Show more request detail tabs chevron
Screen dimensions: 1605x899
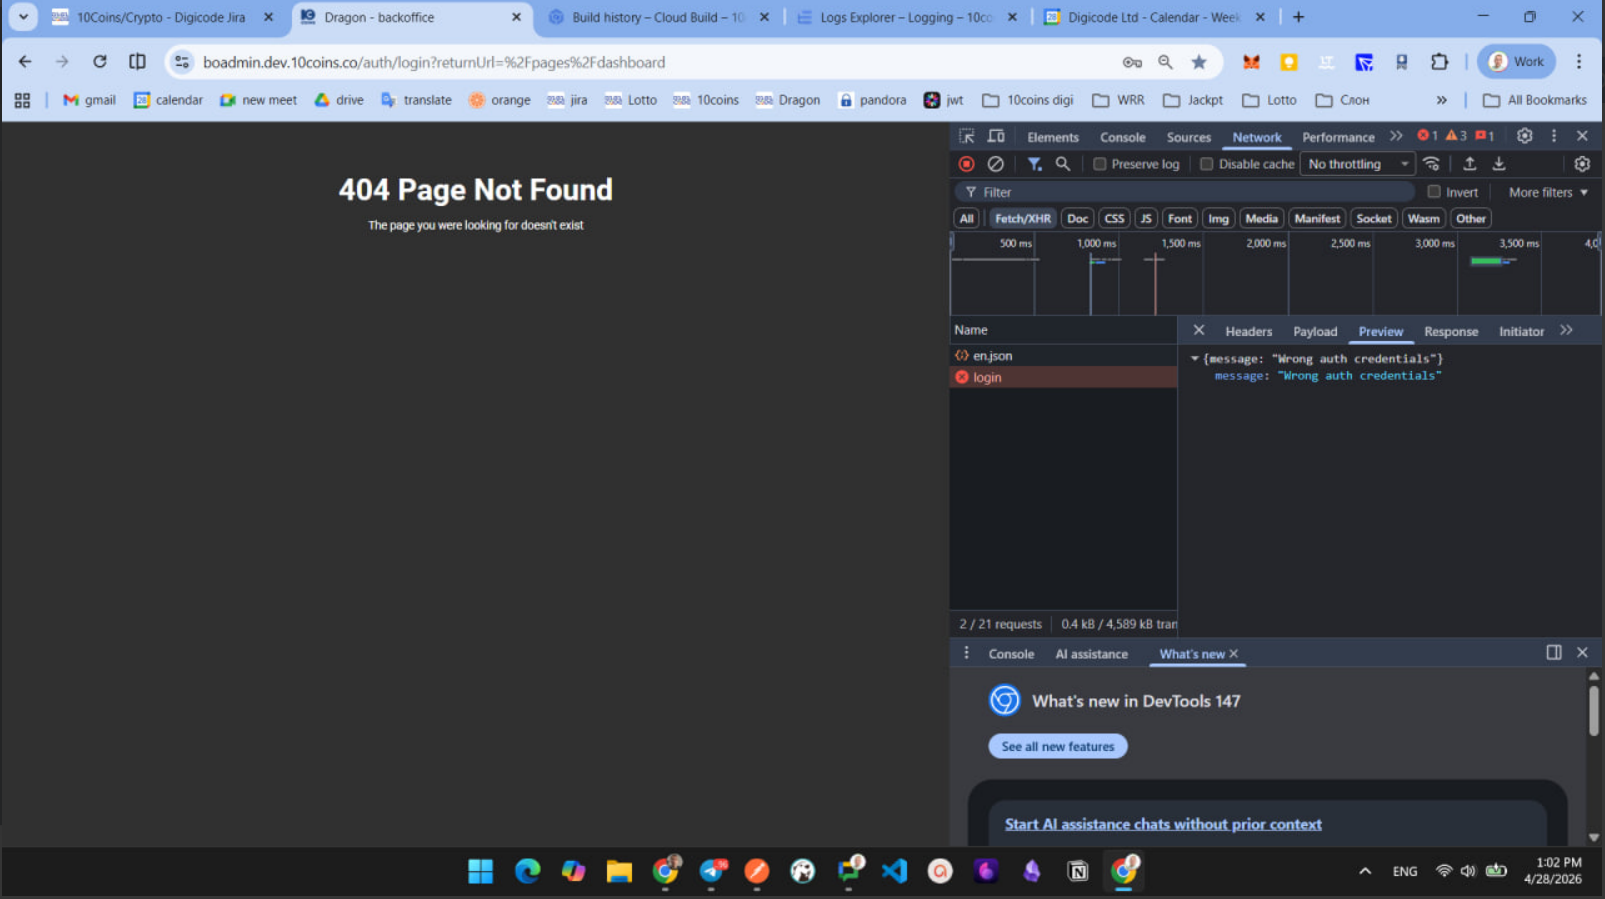click(1566, 331)
